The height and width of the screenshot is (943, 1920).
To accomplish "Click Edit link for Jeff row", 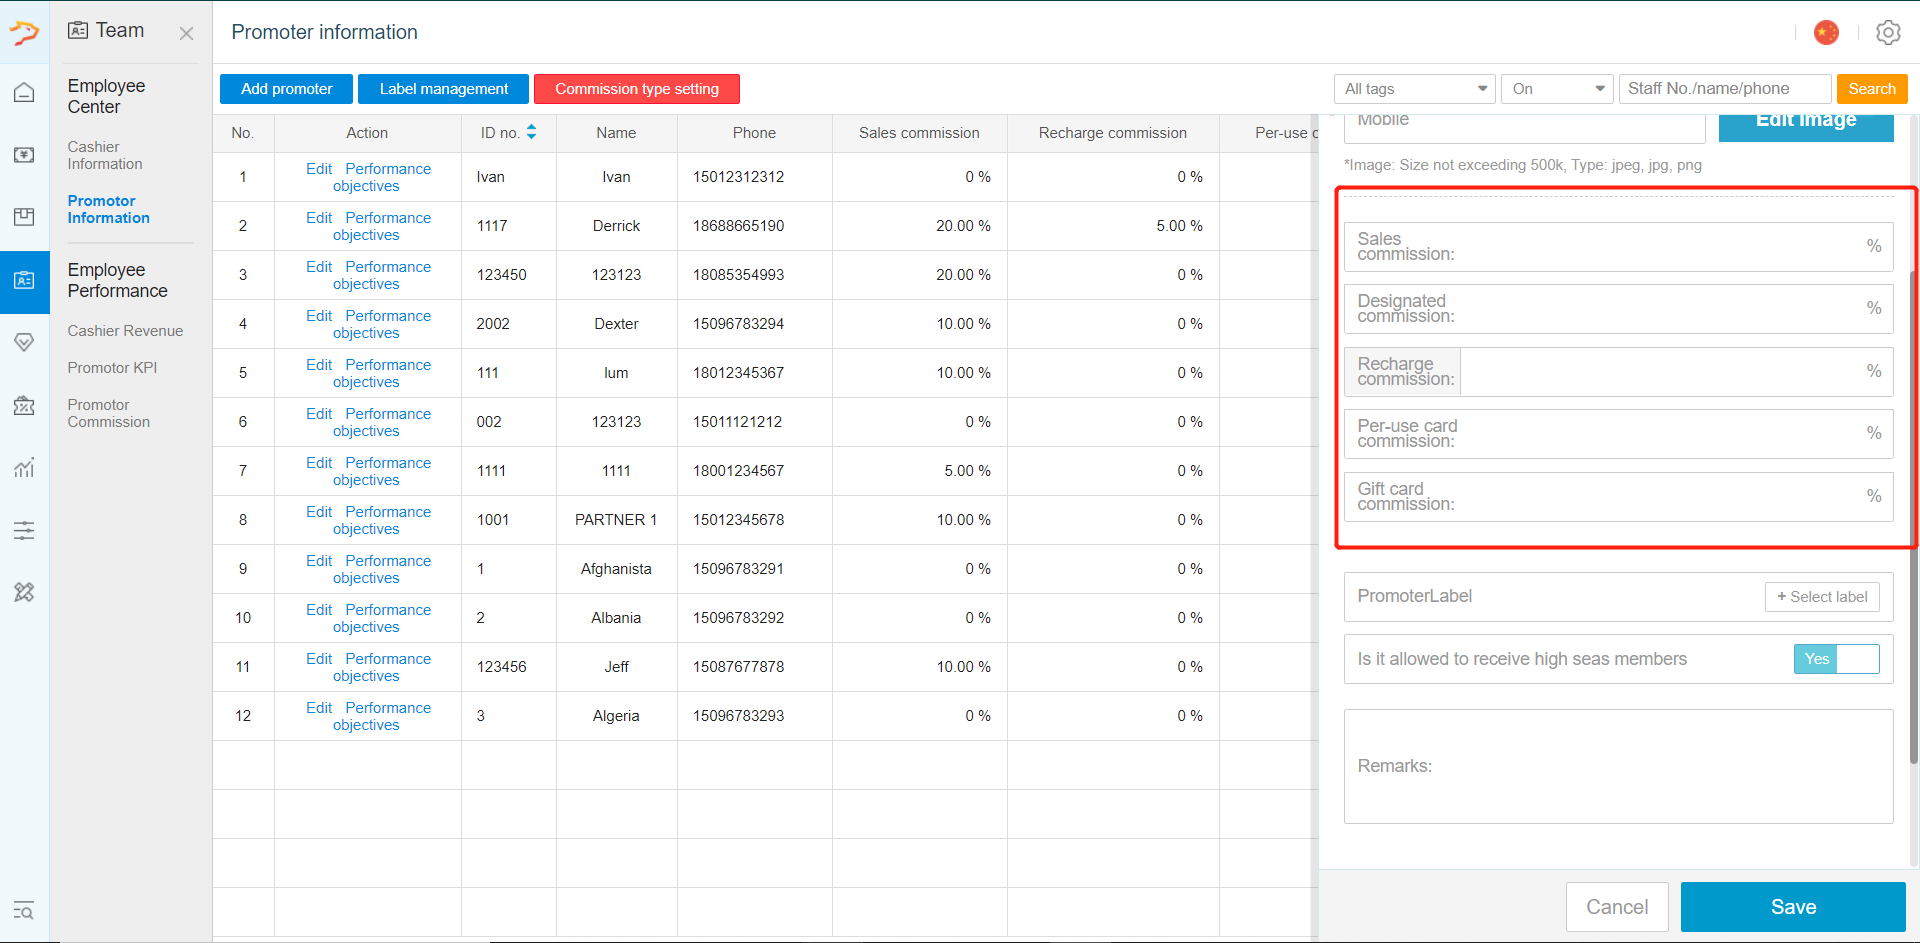I will (319, 659).
